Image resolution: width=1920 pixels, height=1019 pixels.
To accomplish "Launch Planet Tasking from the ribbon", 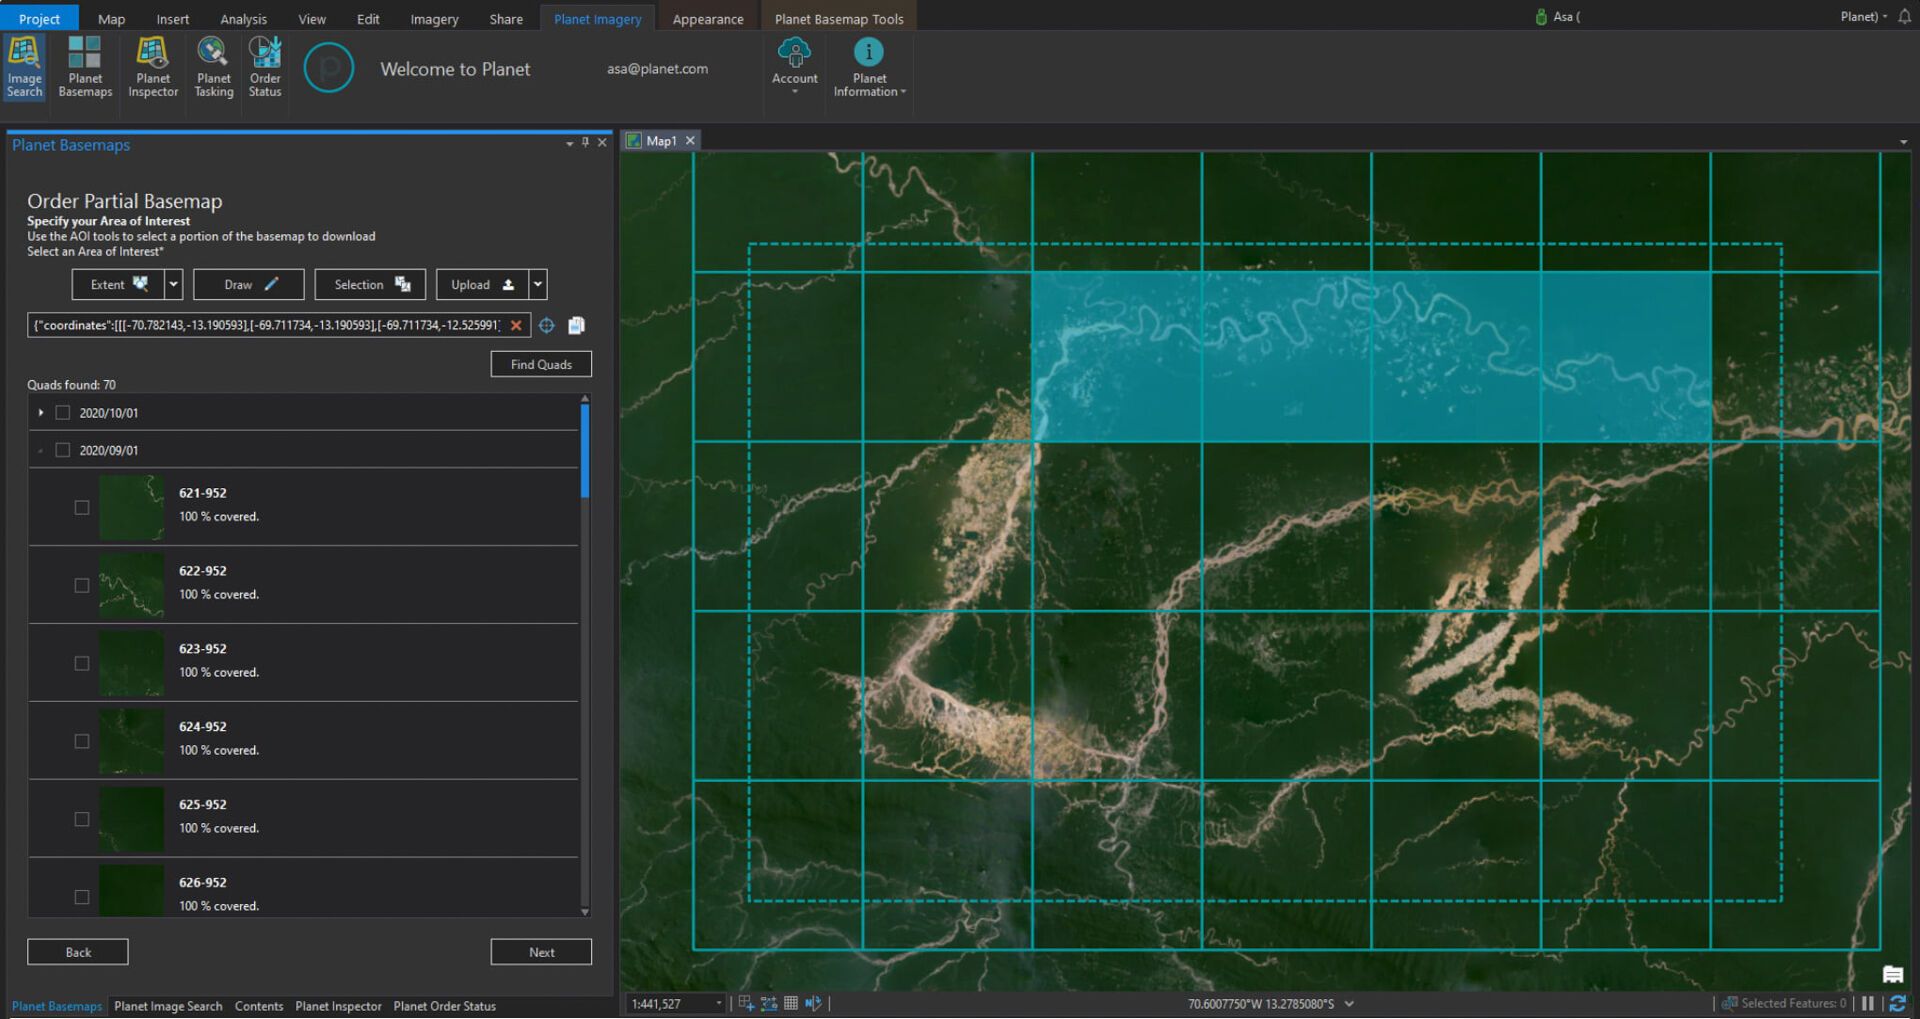I will pos(213,68).
